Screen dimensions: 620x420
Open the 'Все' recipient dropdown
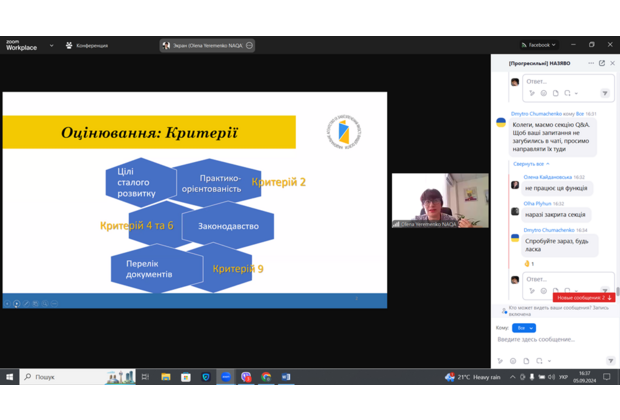point(524,327)
